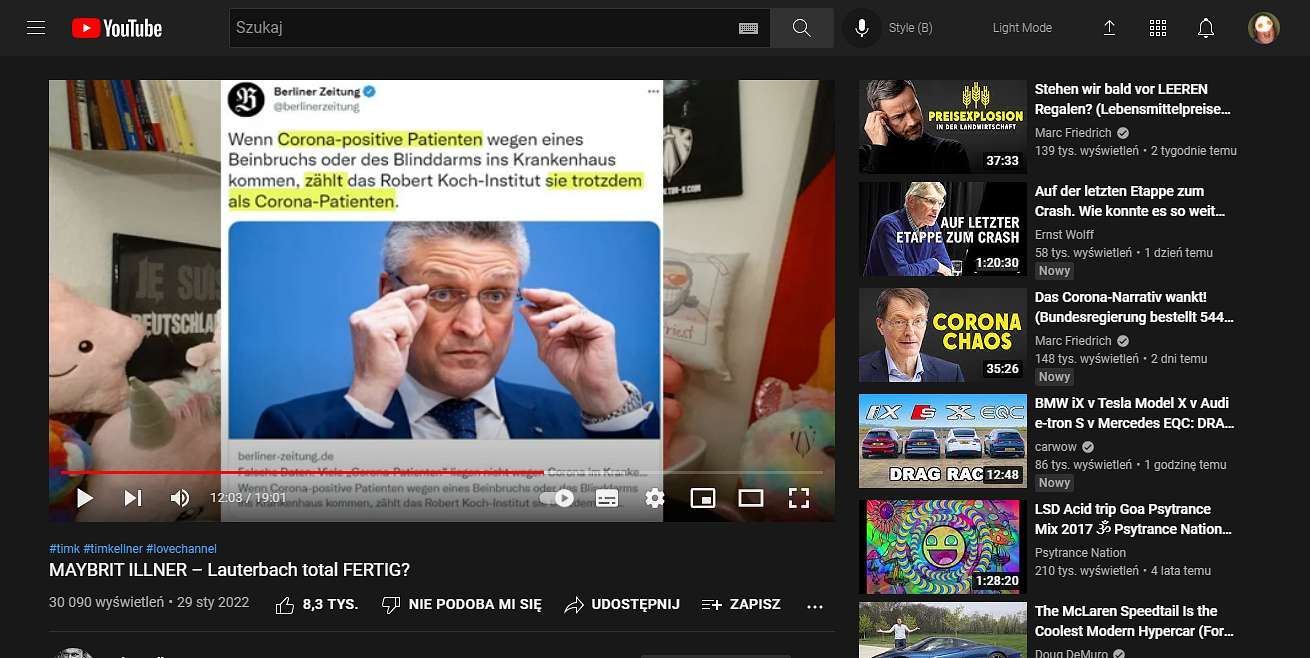The width and height of the screenshot is (1310, 658).
Task: Open the #timkellner hashtag
Action: (113, 549)
